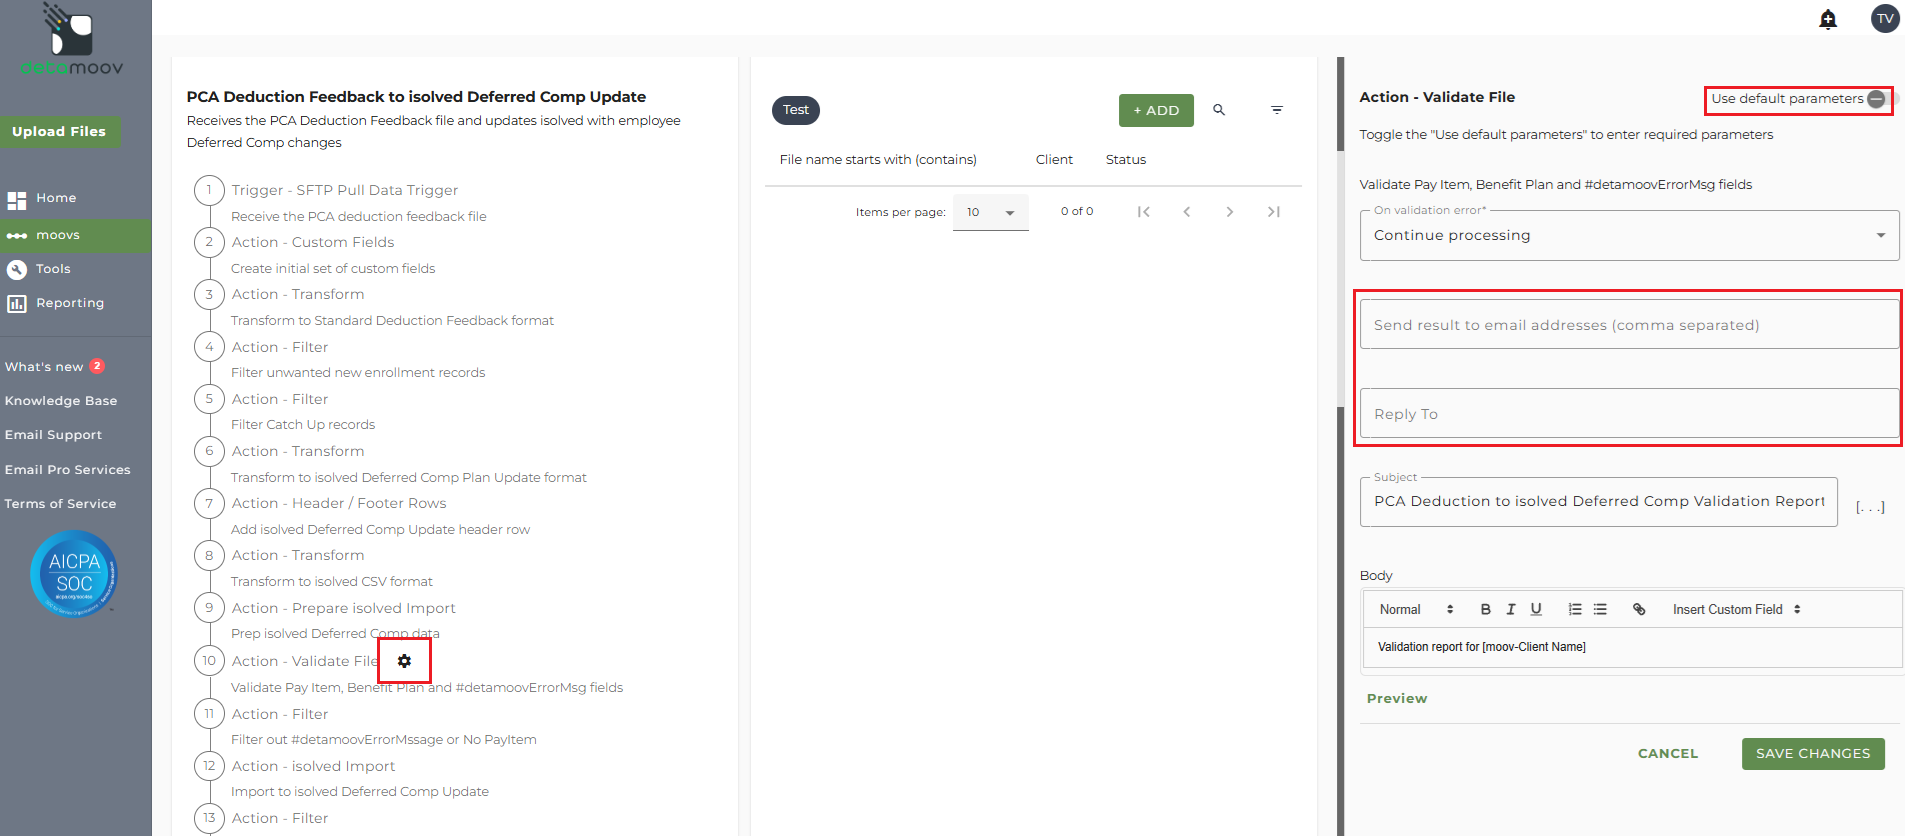The width and height of the screenshot is (1905, 836).
Task: Sort by Client column header
Action: tap(1054, 160)
